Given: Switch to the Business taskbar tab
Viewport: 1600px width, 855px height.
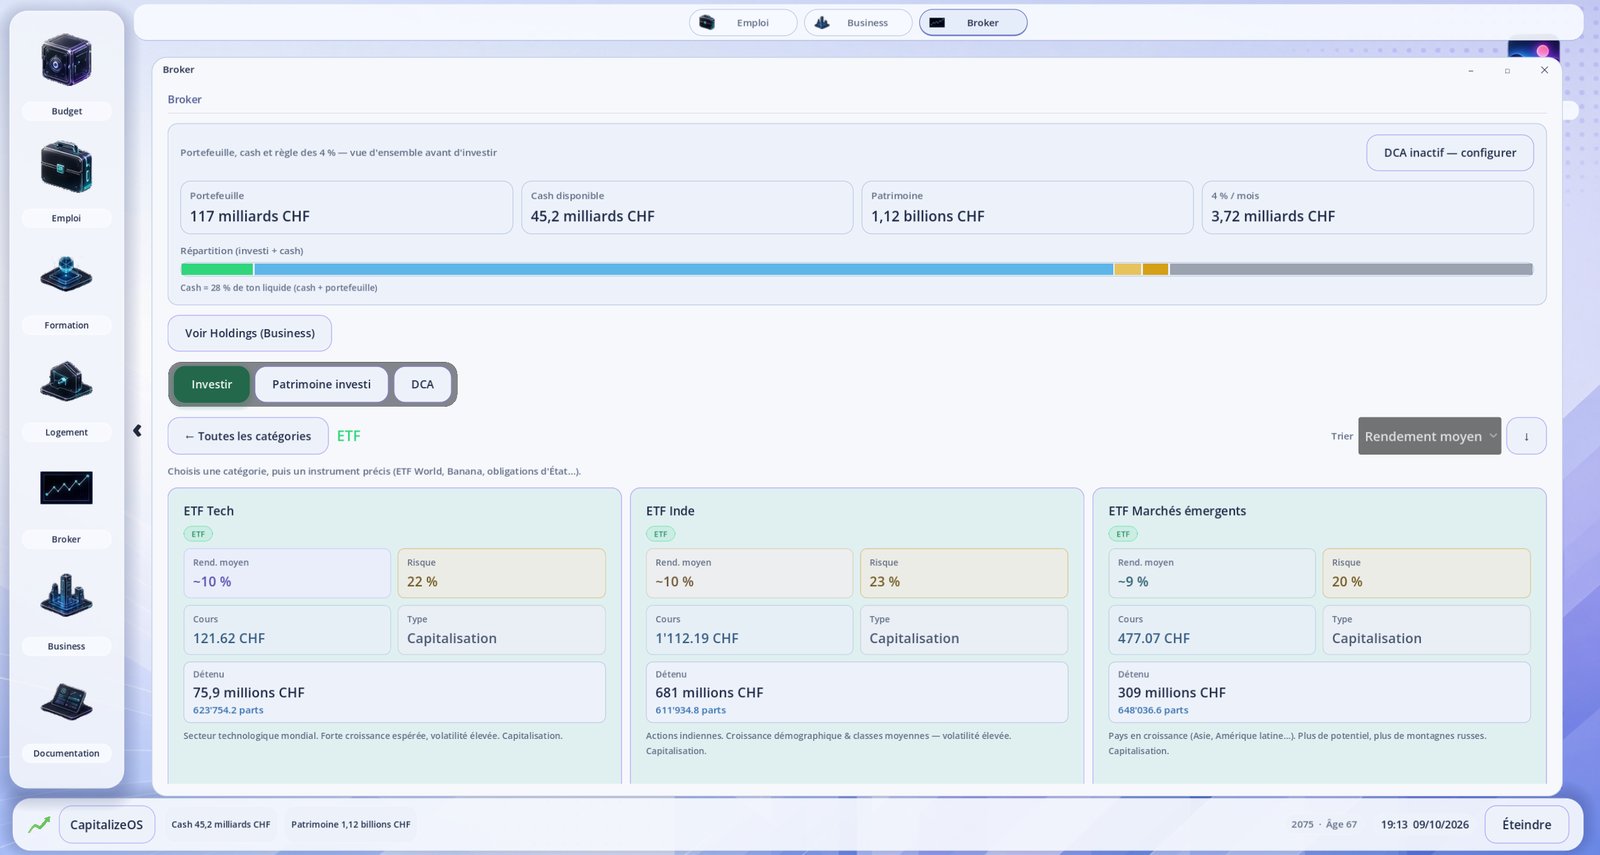Looking at the screenshot, I should point(858,23).
